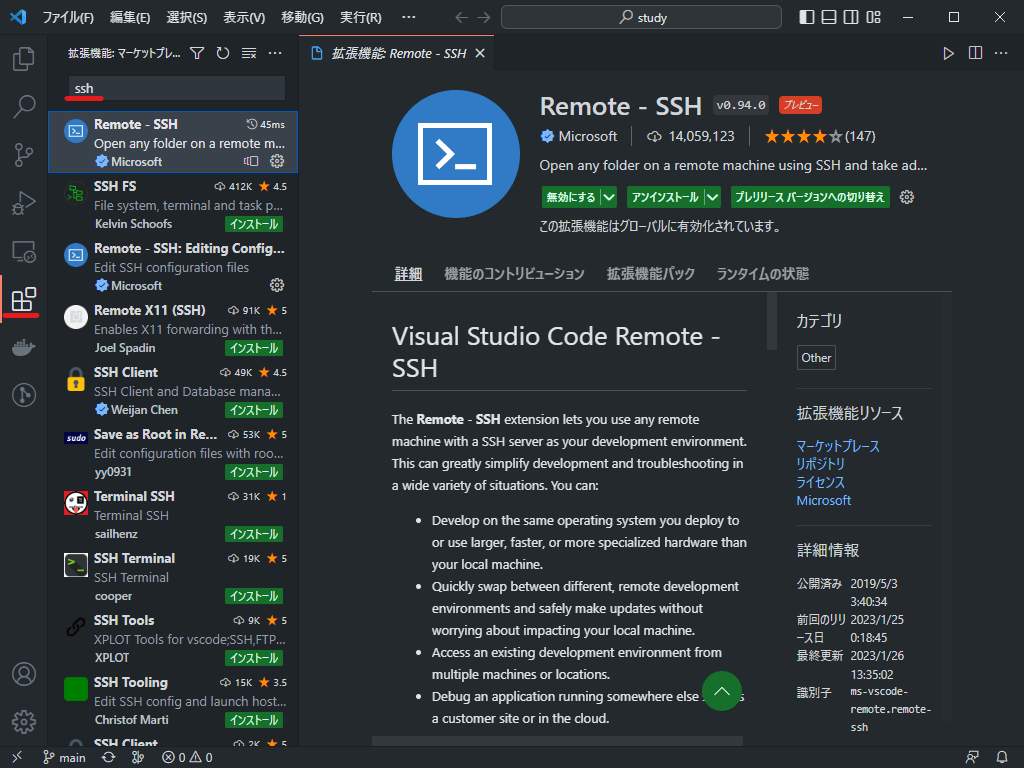This screenshot has width=1024, height=768.
Task: Open the extensions panel more actions menu
Action: click(274, 53)
